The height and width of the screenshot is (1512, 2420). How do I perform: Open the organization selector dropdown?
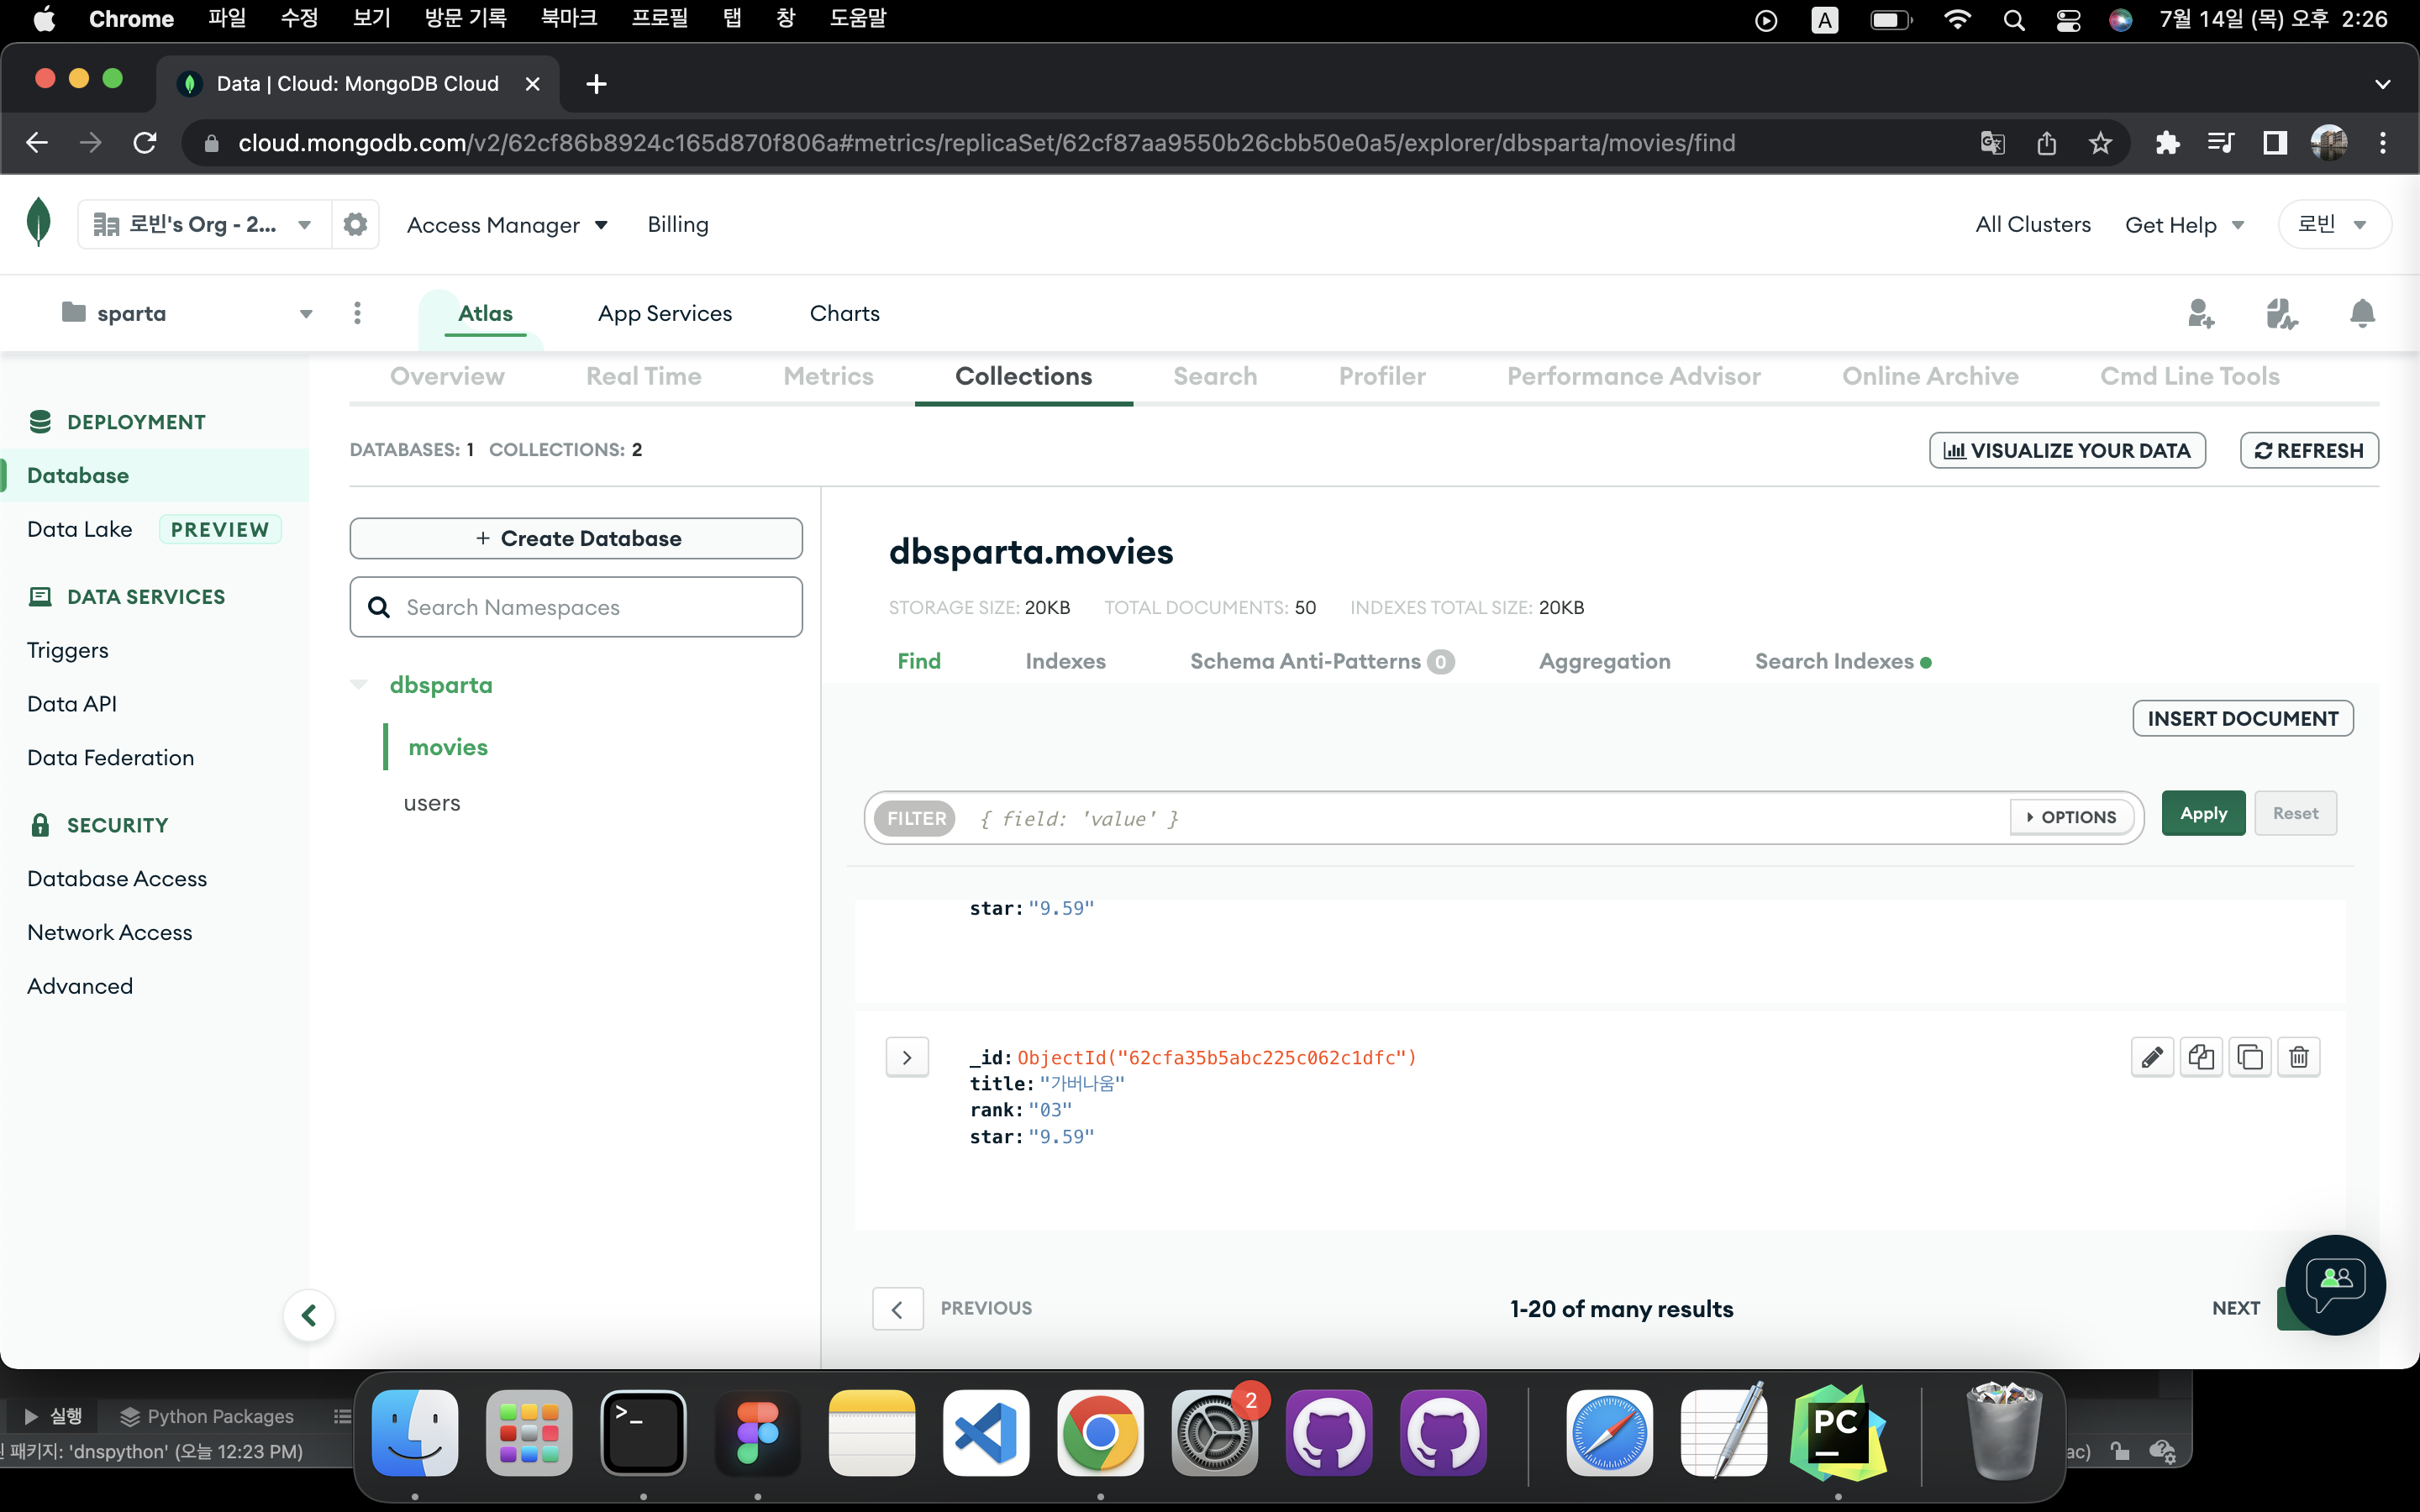pyautogui.click(x=204, y=224)
